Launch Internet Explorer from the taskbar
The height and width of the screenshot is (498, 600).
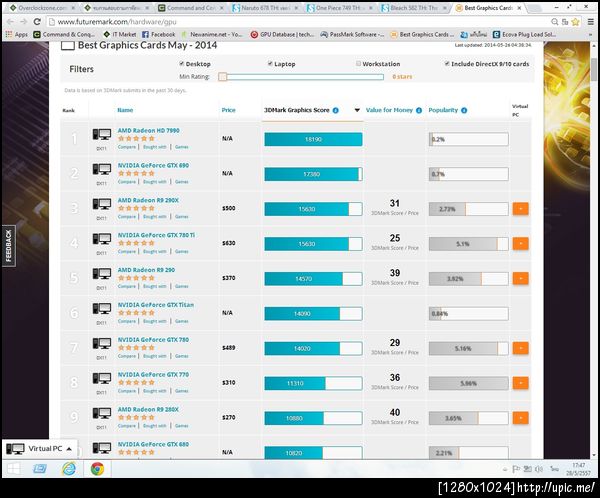tap(69, 469)
